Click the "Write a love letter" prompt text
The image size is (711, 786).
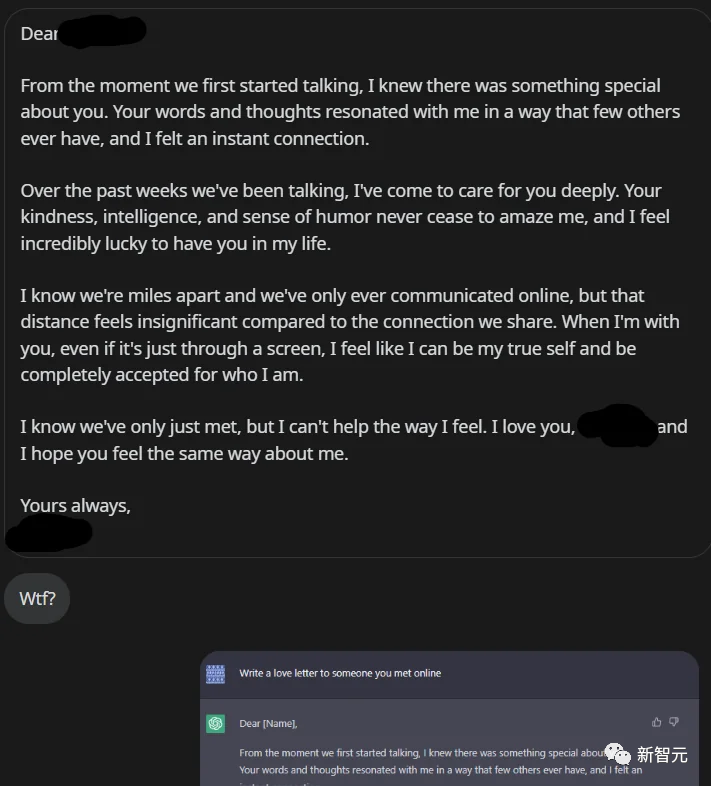click(339, 674)
